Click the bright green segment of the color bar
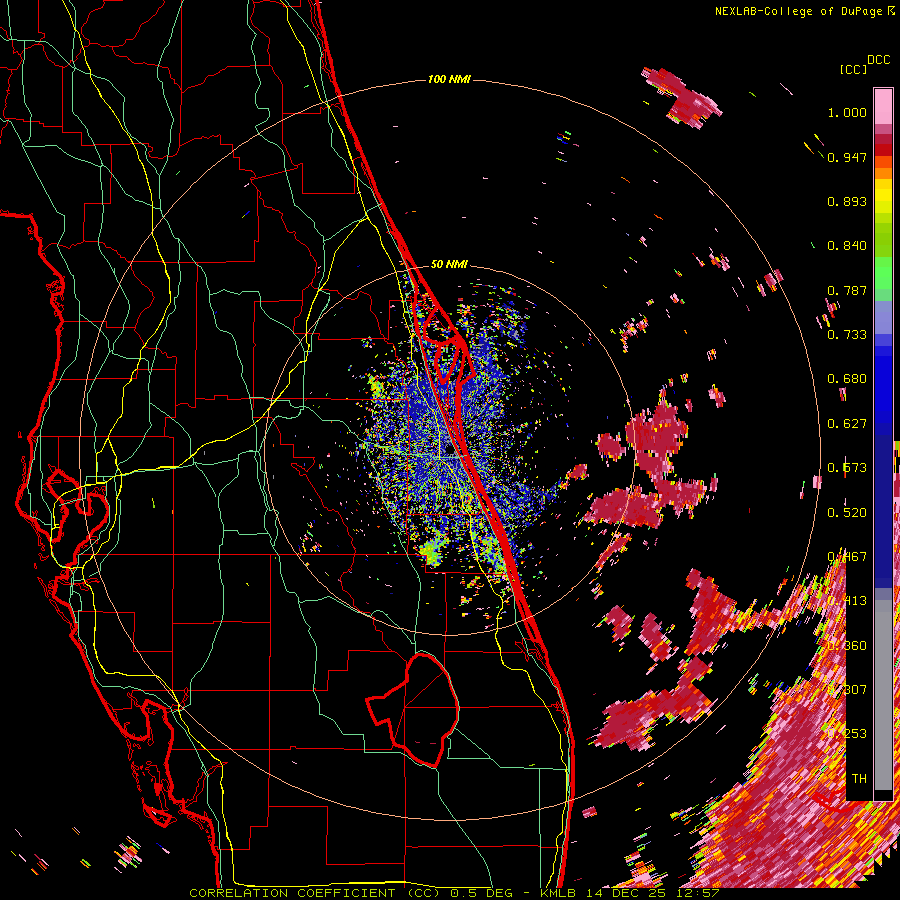This screenshot has height=900, width=900. [883, 273]
